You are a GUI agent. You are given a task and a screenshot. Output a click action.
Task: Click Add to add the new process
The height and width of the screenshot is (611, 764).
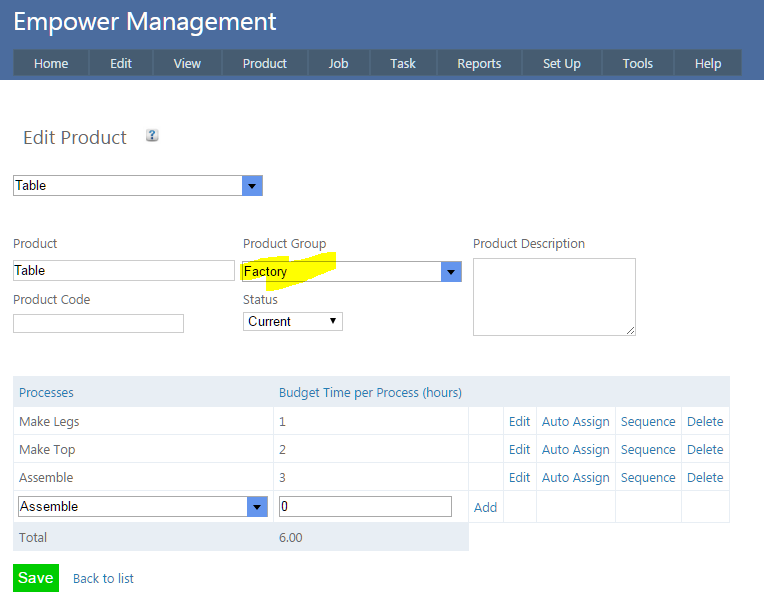click(485, 508)
